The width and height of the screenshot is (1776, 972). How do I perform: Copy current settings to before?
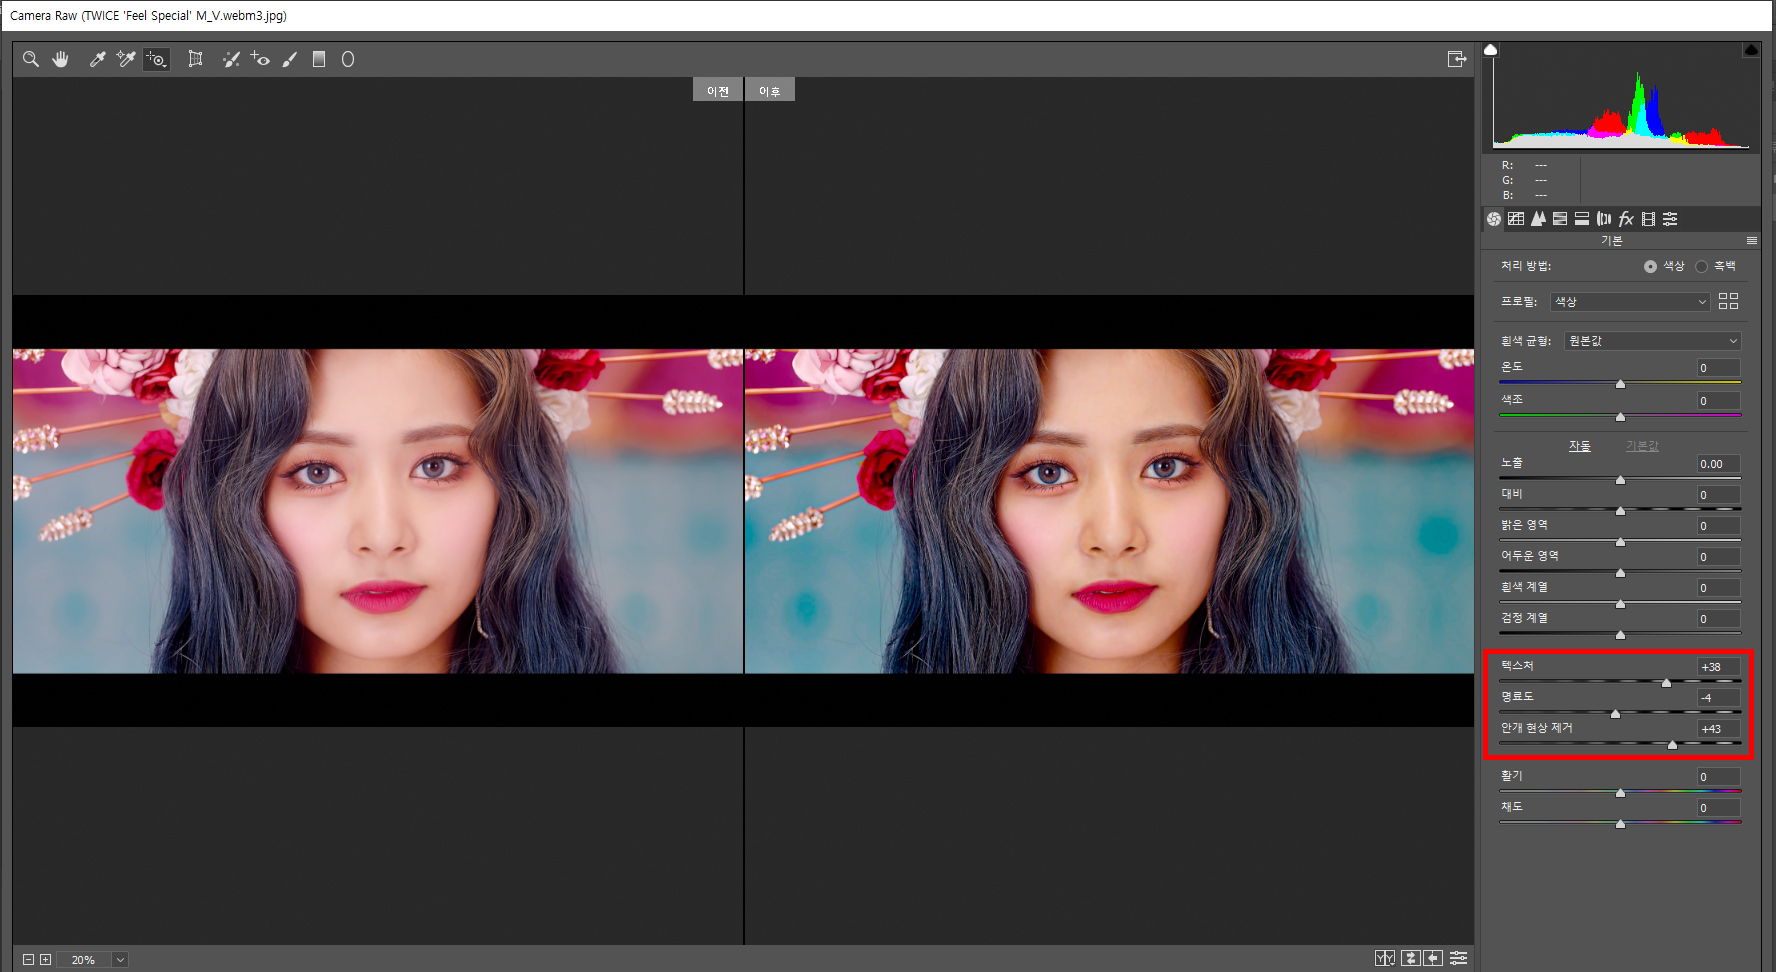1433,958
